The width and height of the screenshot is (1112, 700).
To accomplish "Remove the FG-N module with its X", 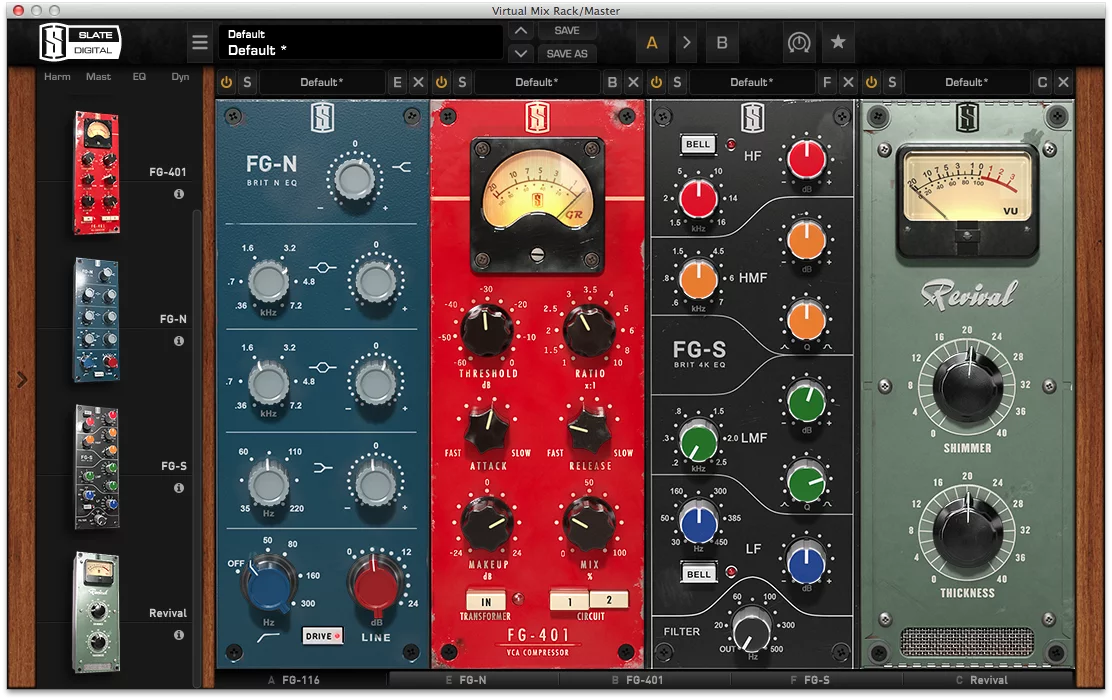I will tap(418, 82).
